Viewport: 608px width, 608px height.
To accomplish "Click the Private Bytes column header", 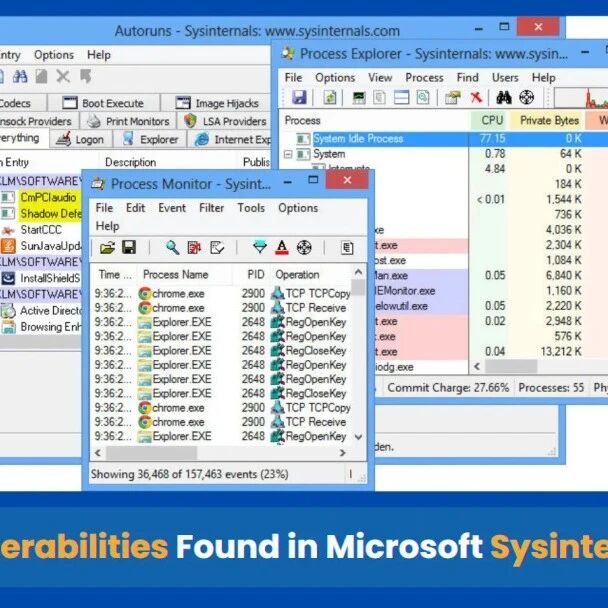I will pyautogui.click(x=547, y=120).
